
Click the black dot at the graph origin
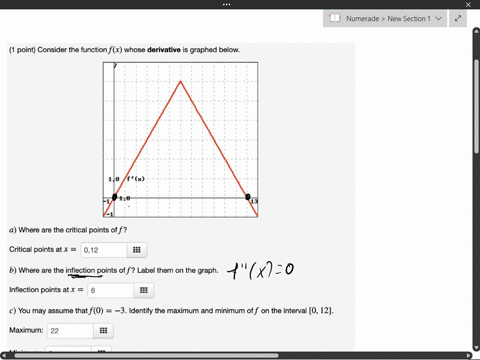tap(114, 197)
